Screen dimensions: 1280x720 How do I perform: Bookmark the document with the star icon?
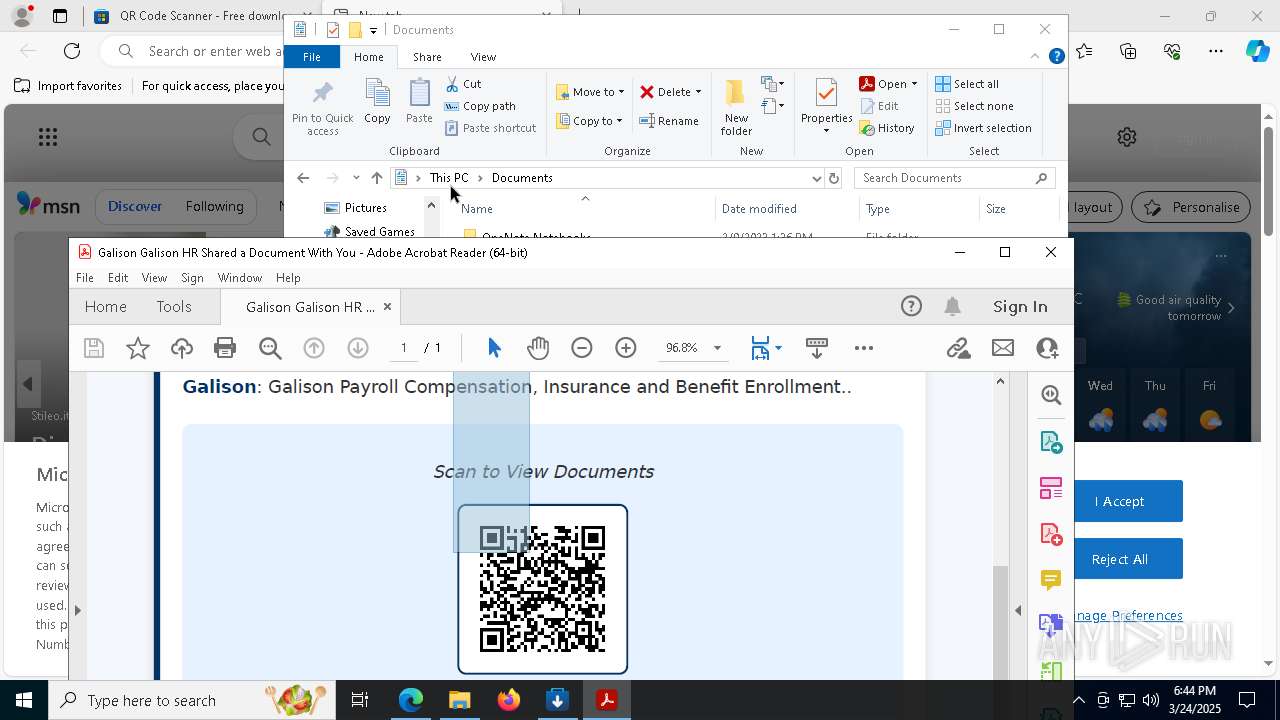138,348
